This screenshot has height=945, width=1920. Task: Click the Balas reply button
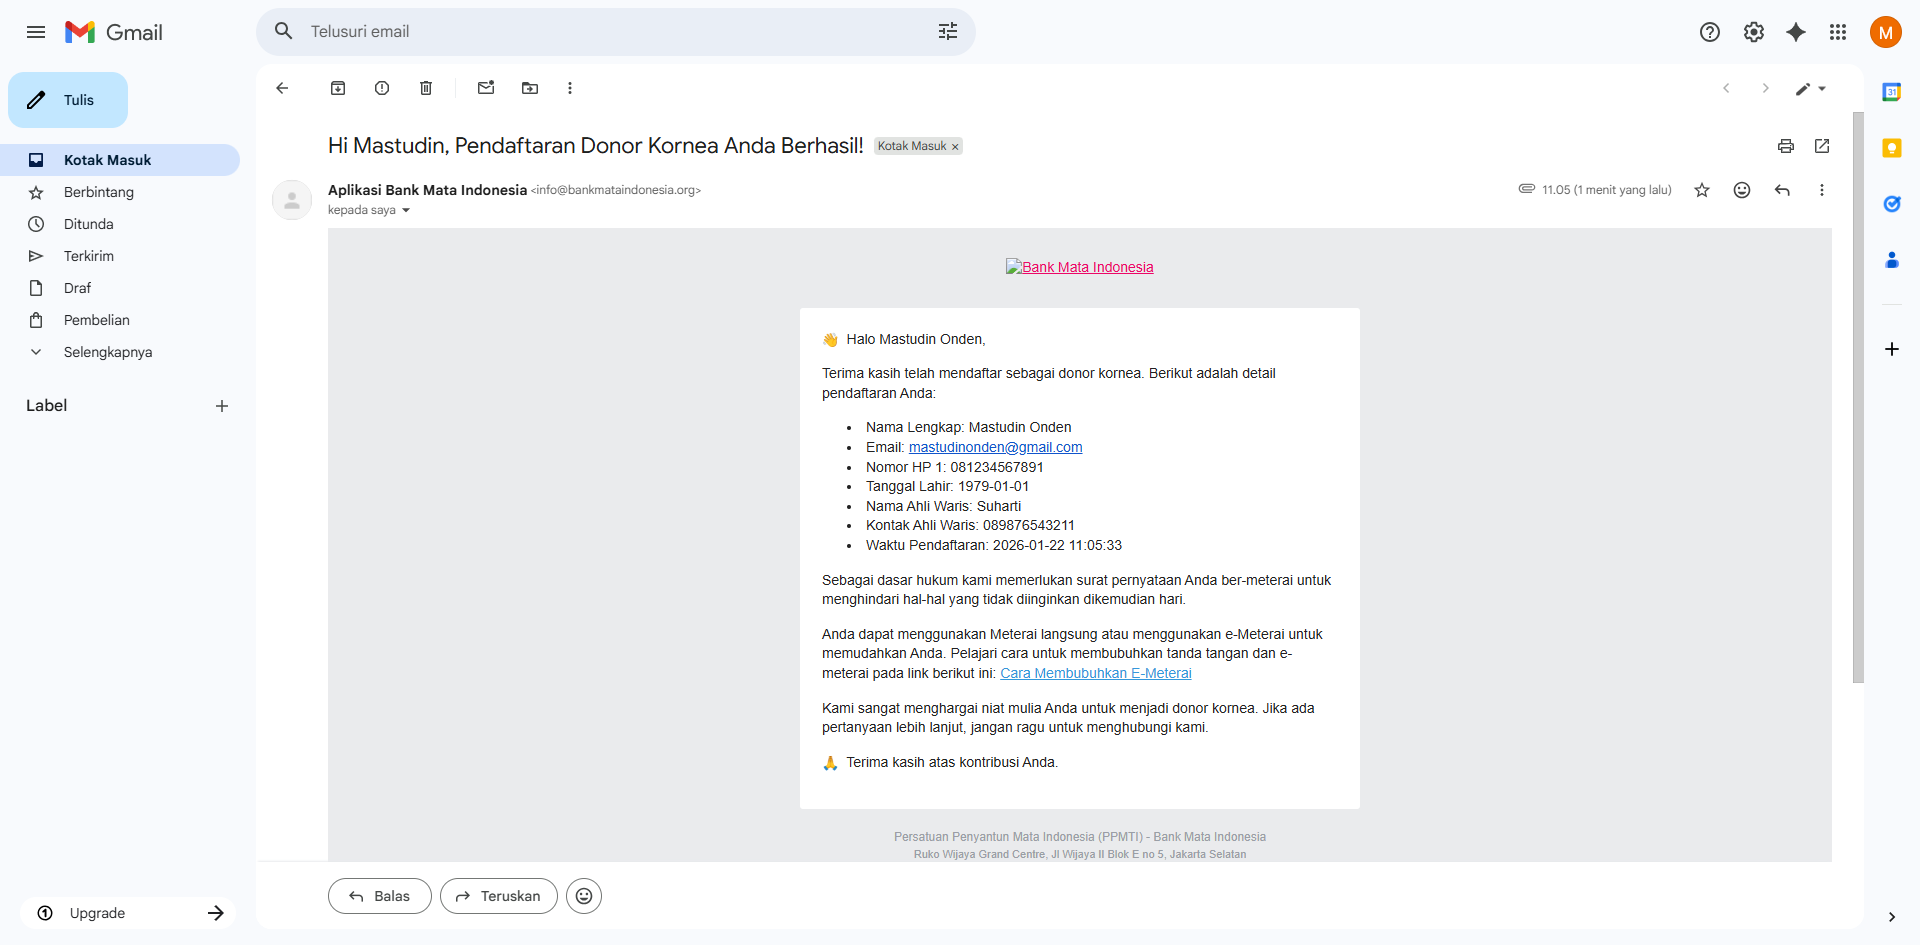(380, 896)
